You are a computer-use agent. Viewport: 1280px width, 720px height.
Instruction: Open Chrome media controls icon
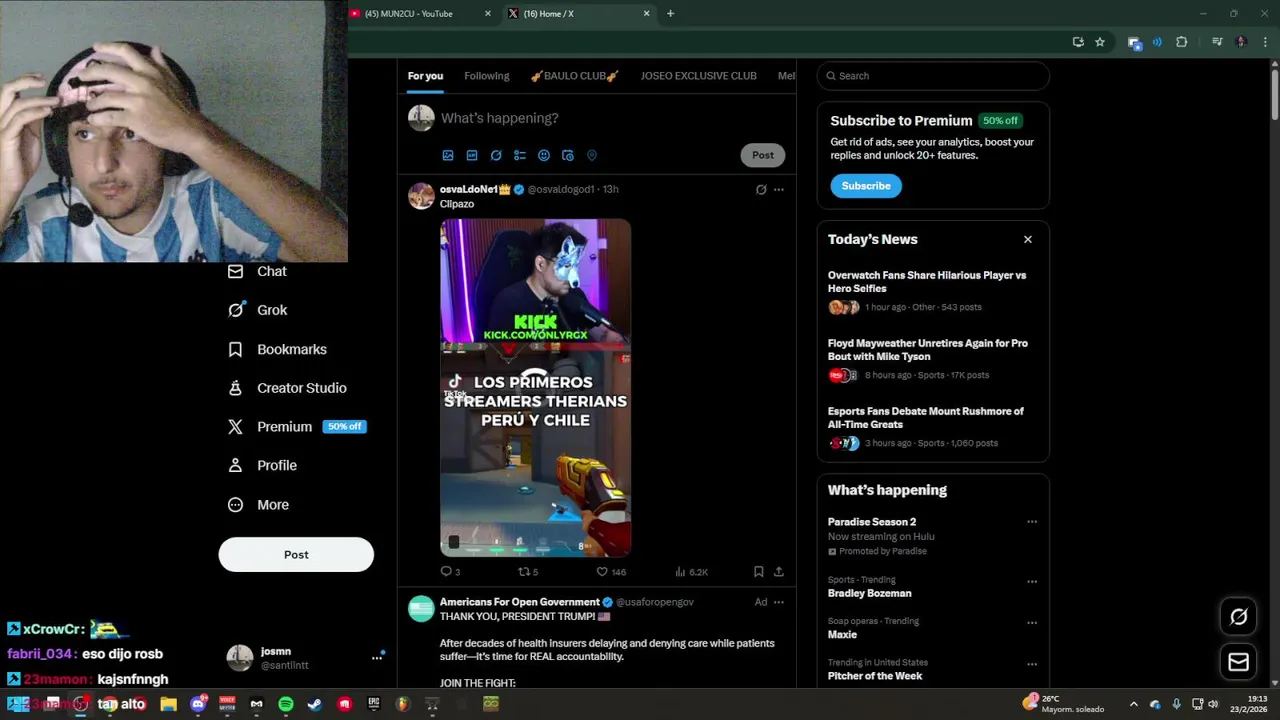[x=1217, y=42]
